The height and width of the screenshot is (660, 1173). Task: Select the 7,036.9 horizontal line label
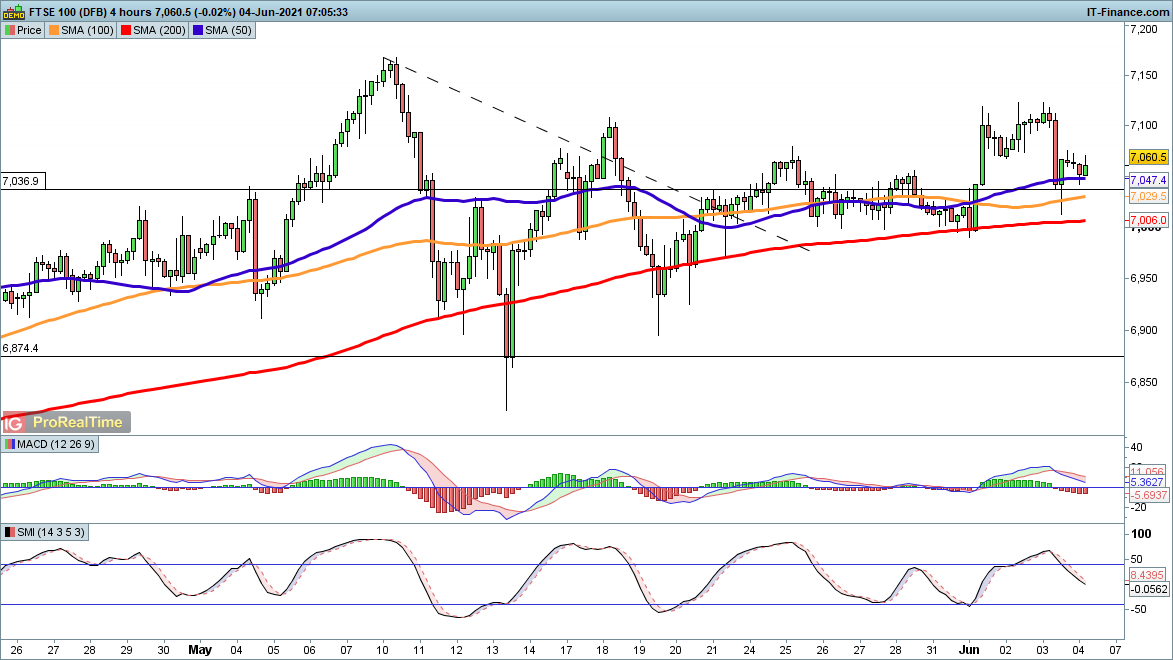coord(22,181)
